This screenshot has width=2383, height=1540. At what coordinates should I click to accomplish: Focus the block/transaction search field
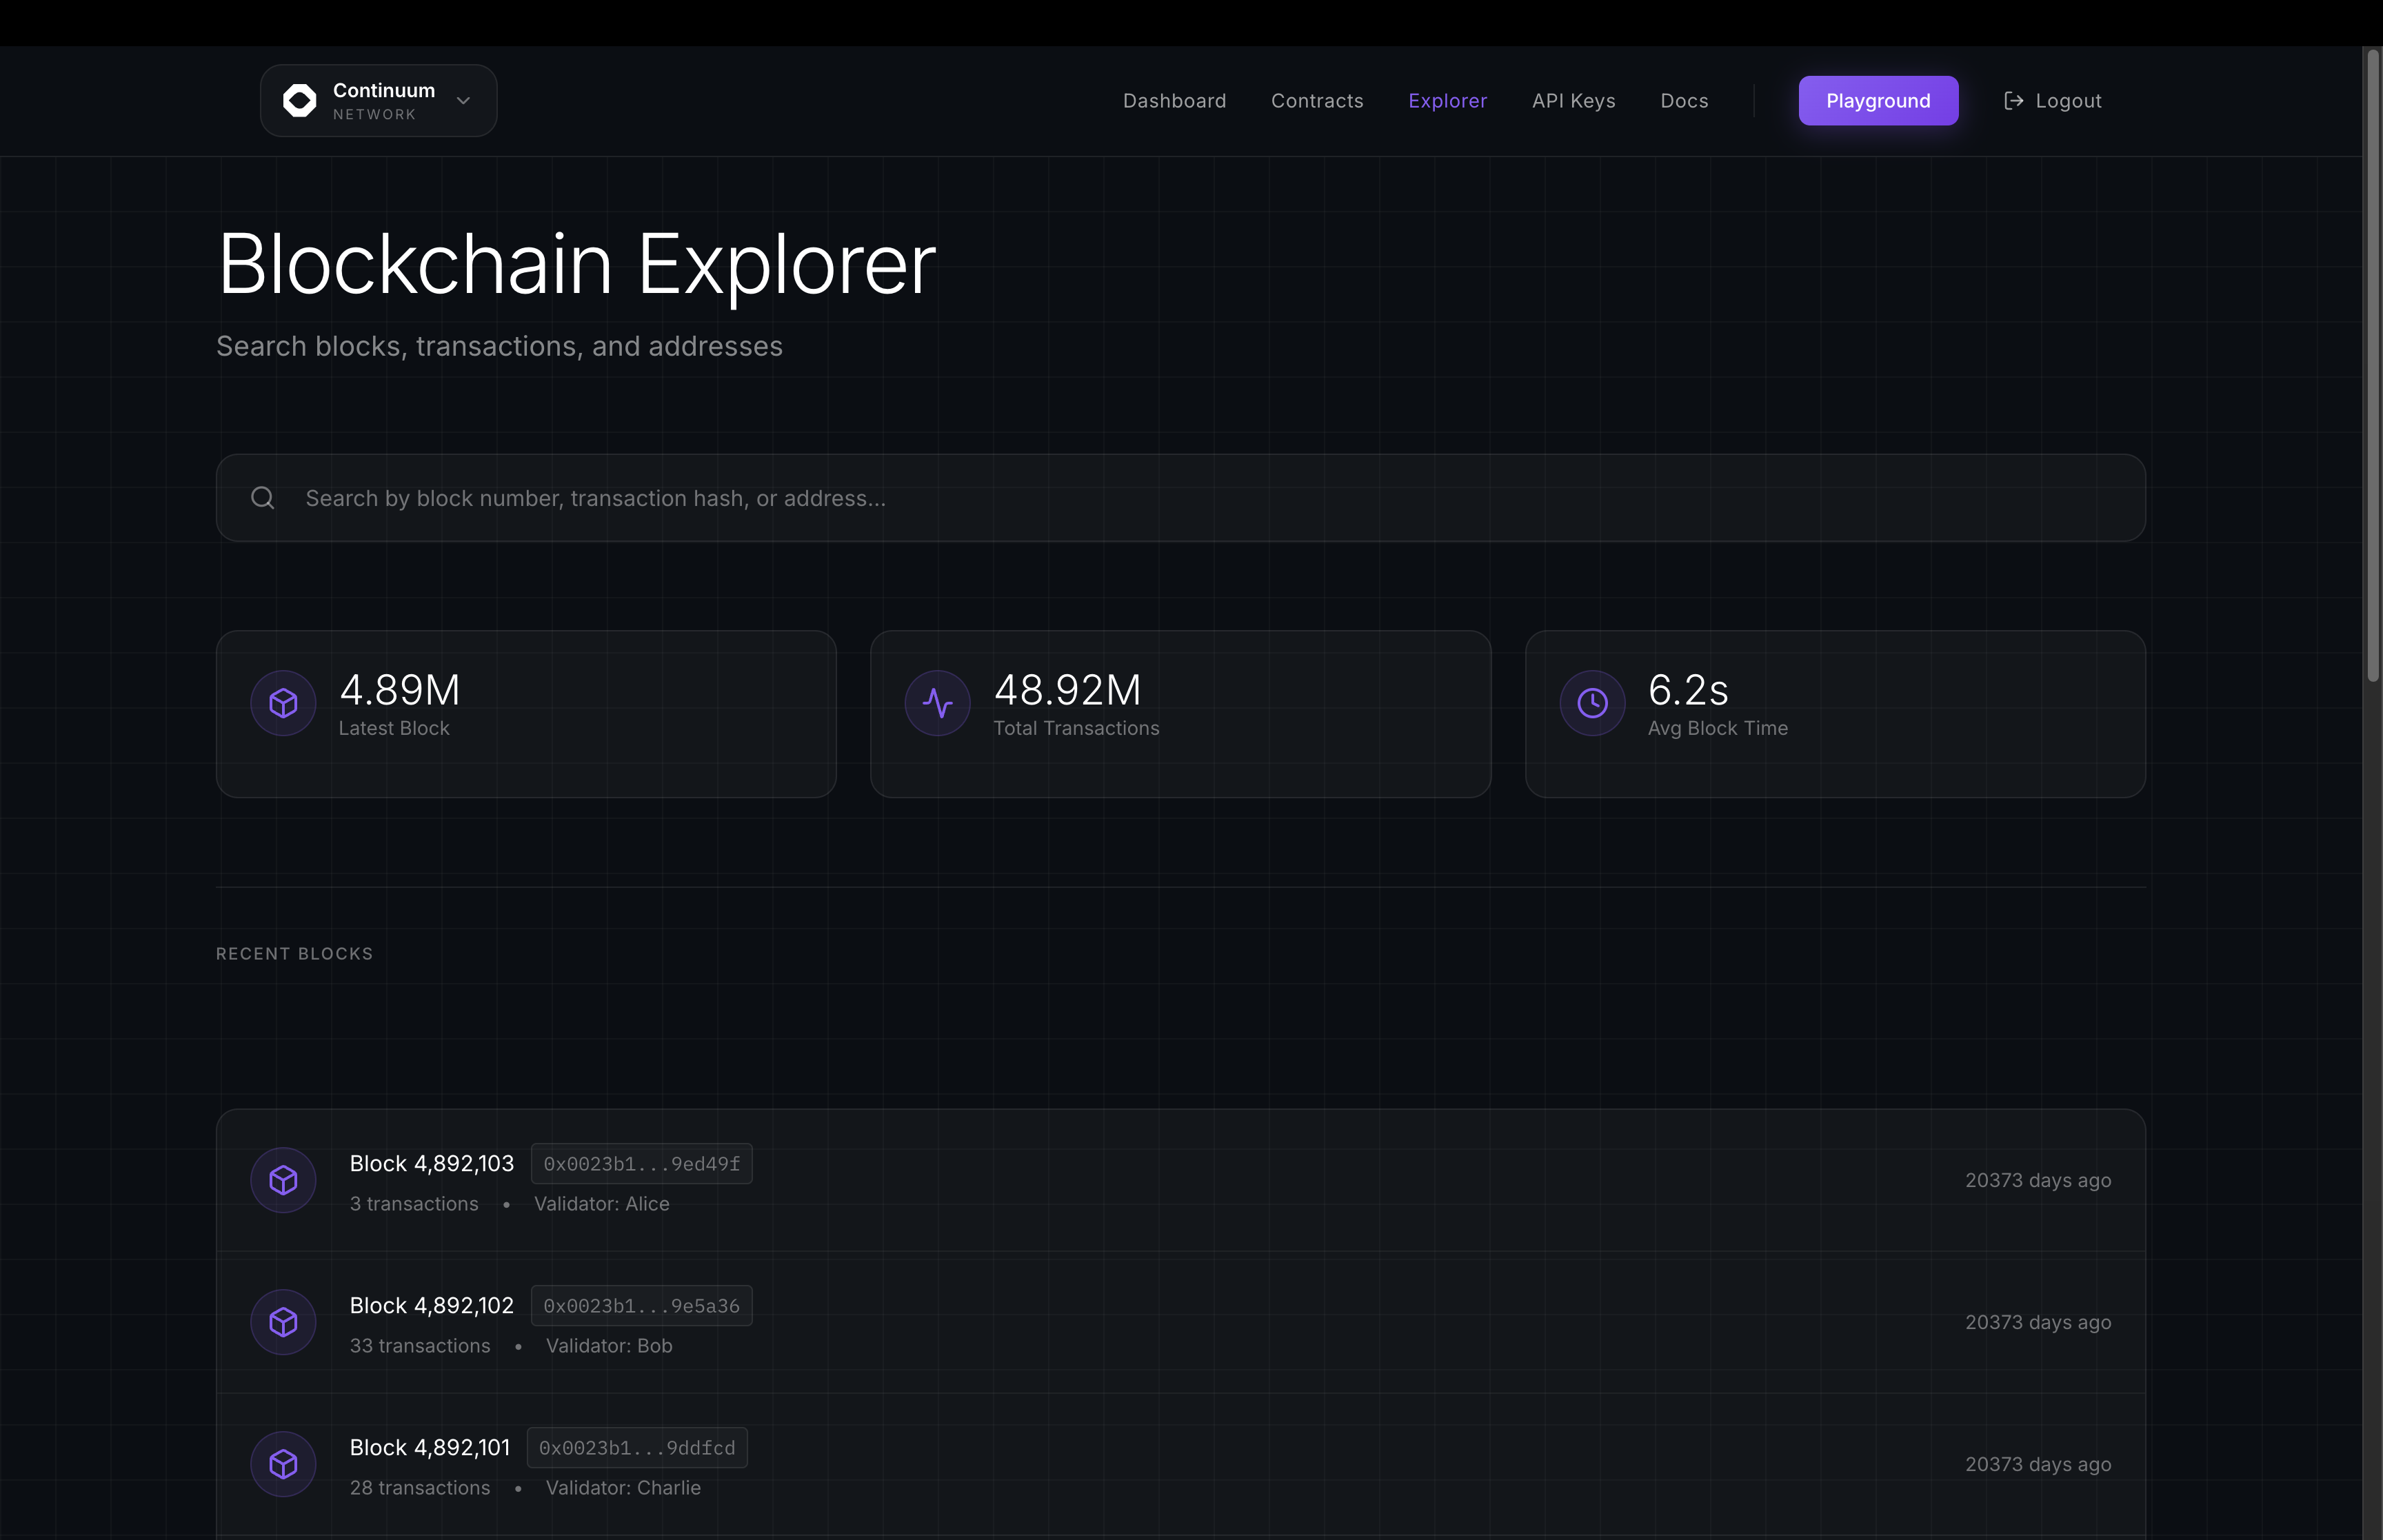pyautogui.click(x=1180, y=498)
